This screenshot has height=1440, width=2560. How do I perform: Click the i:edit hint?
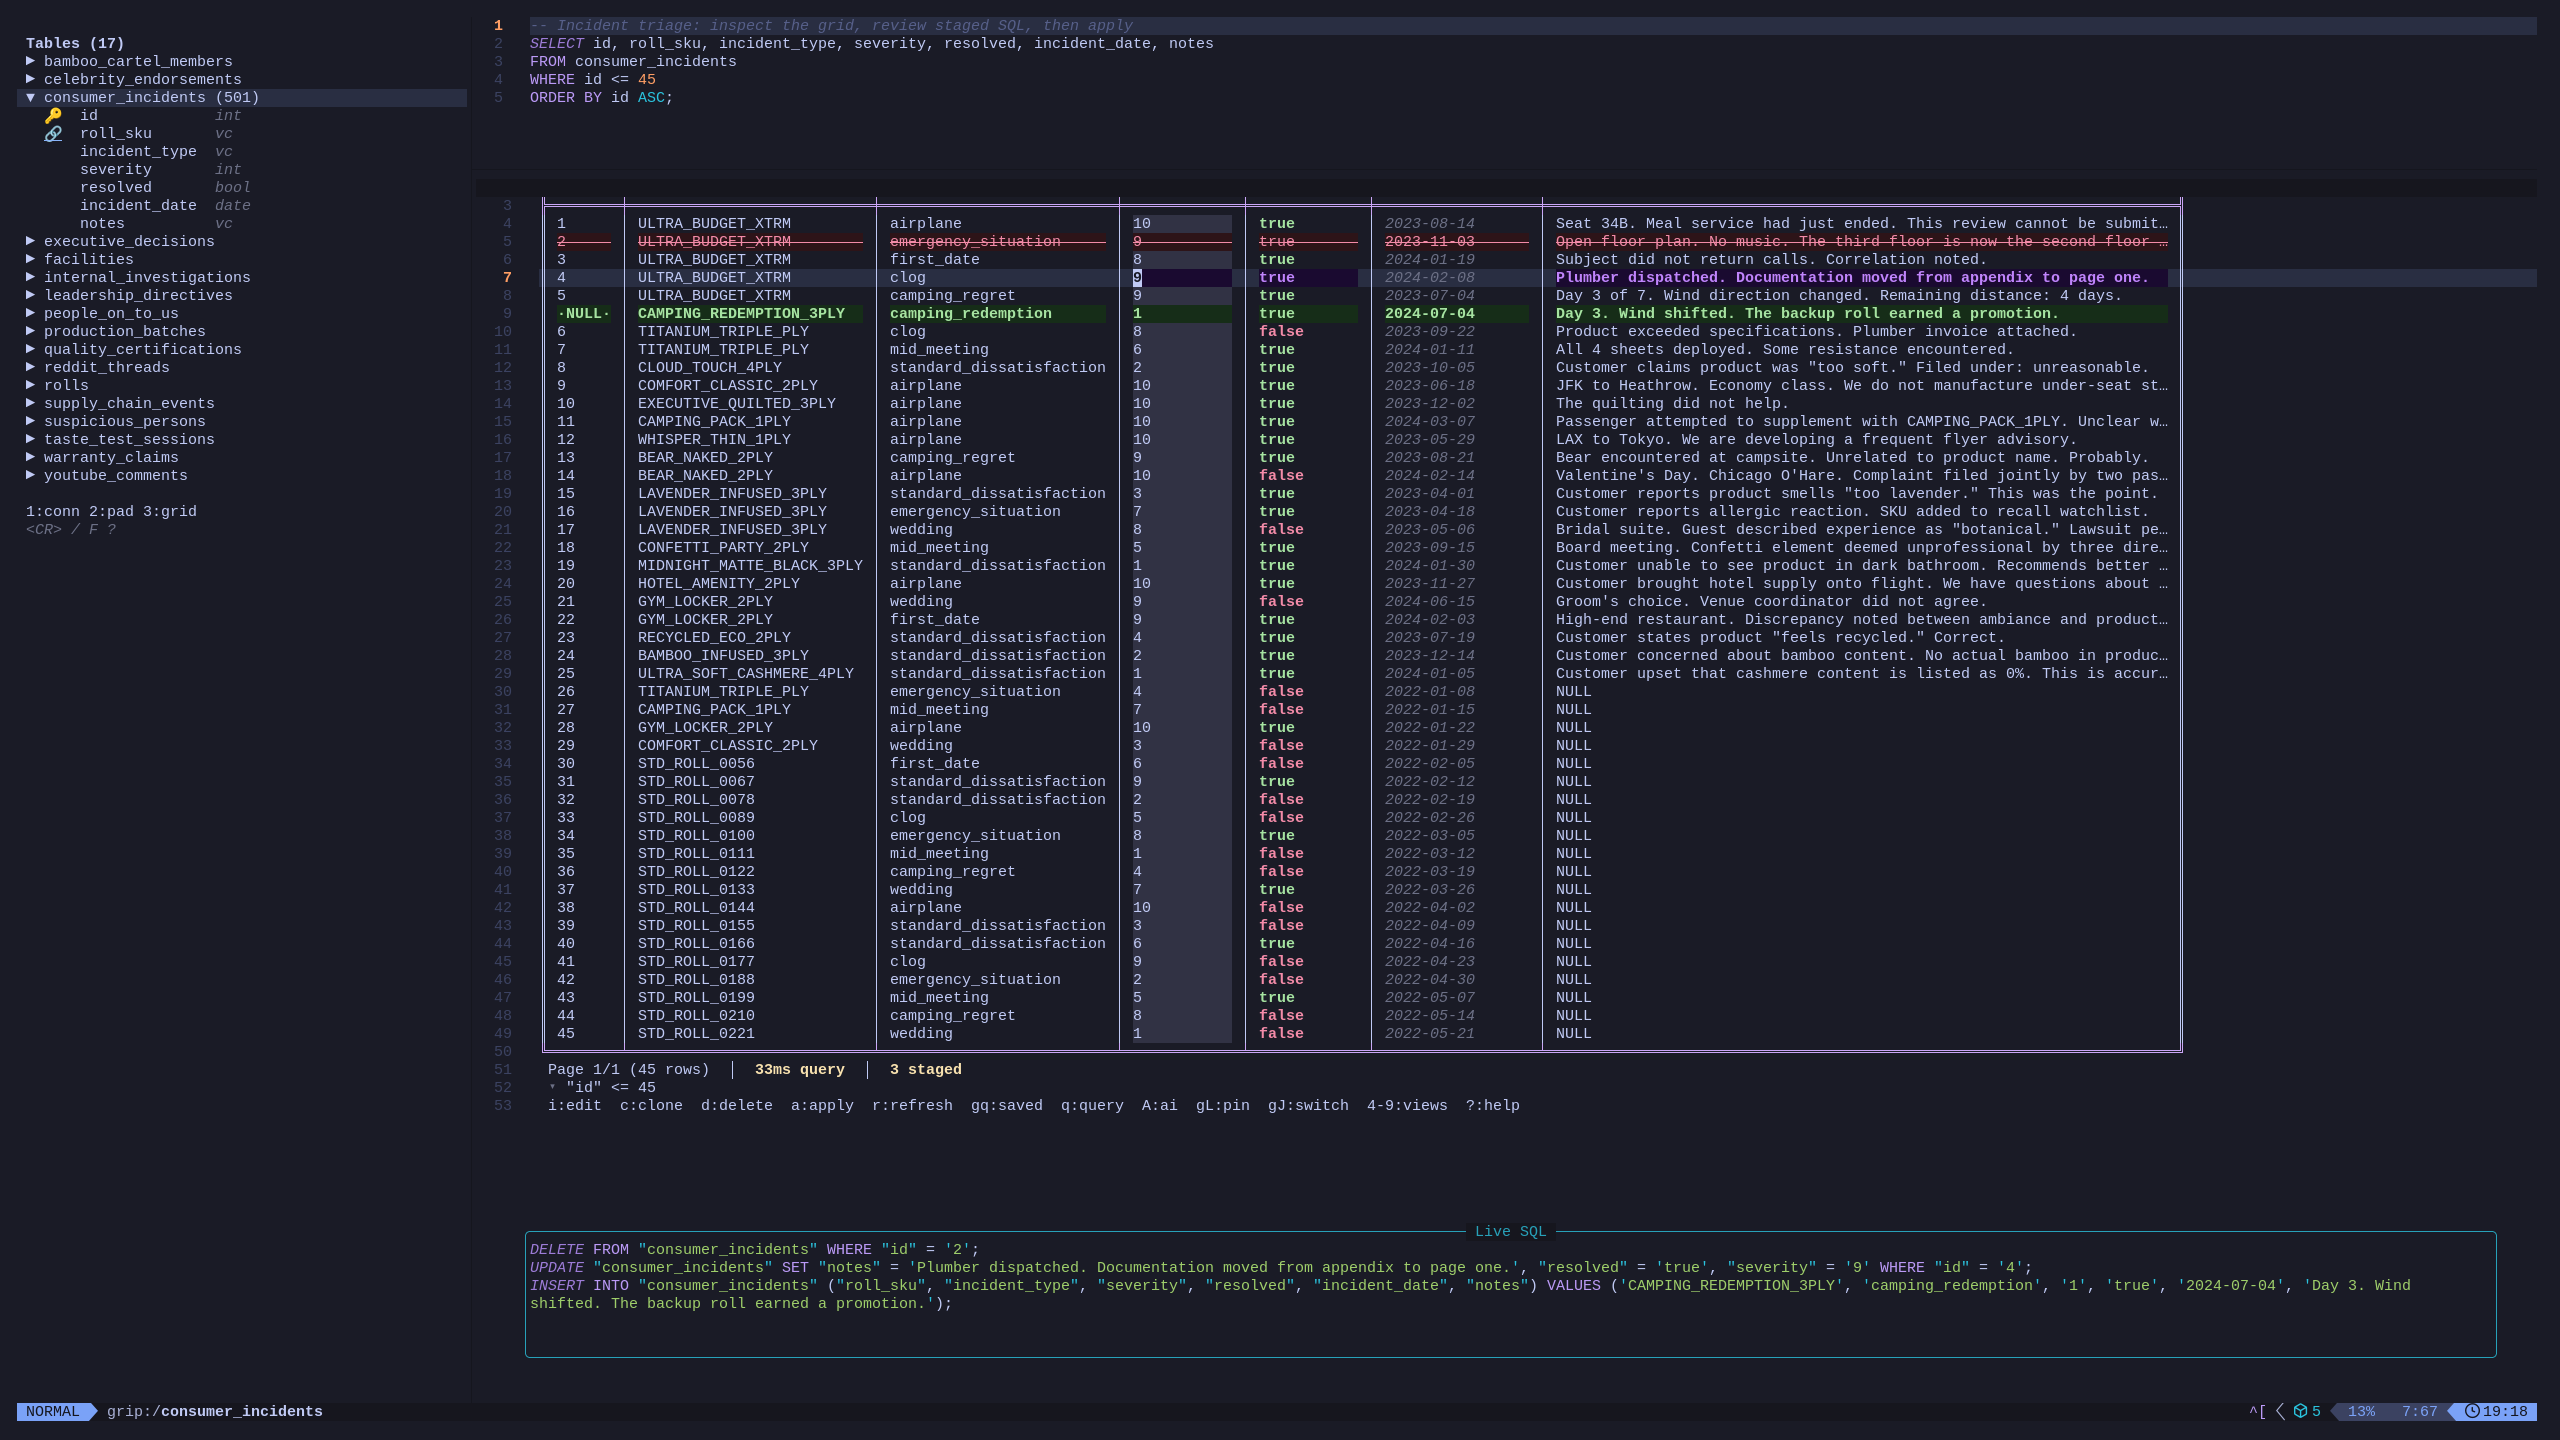click(575, 1106)
